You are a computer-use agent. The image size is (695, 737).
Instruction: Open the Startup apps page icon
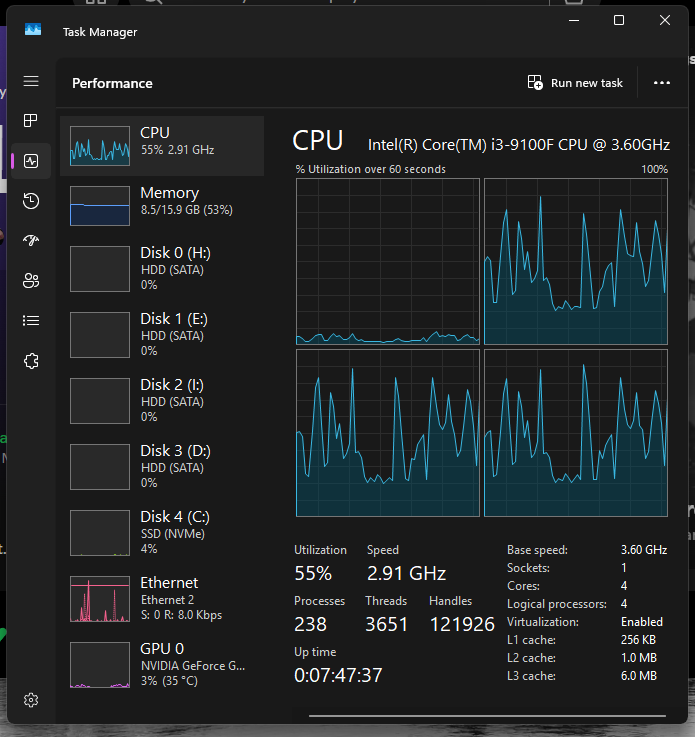[31, 241]
